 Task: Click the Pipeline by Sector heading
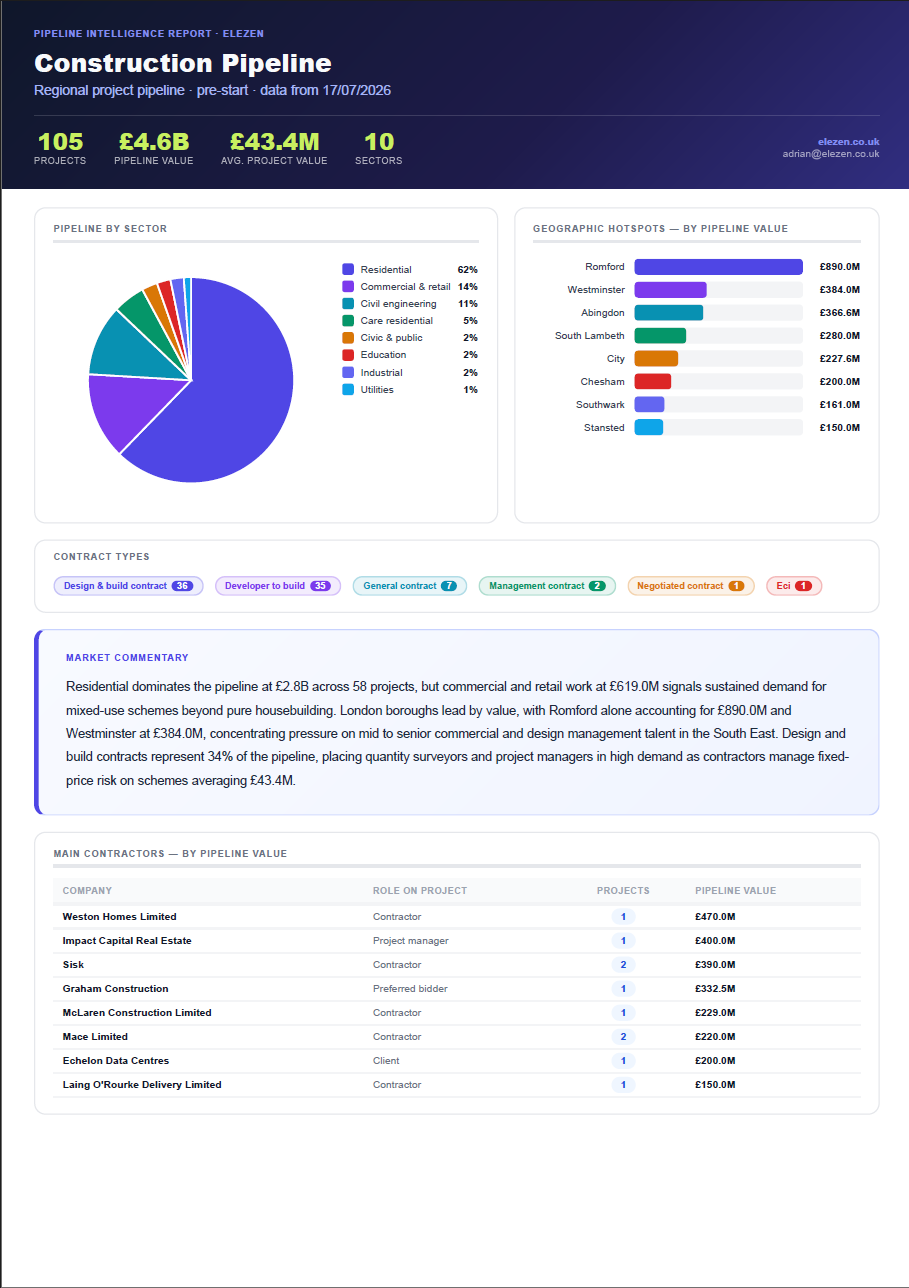tap(110, 229)
